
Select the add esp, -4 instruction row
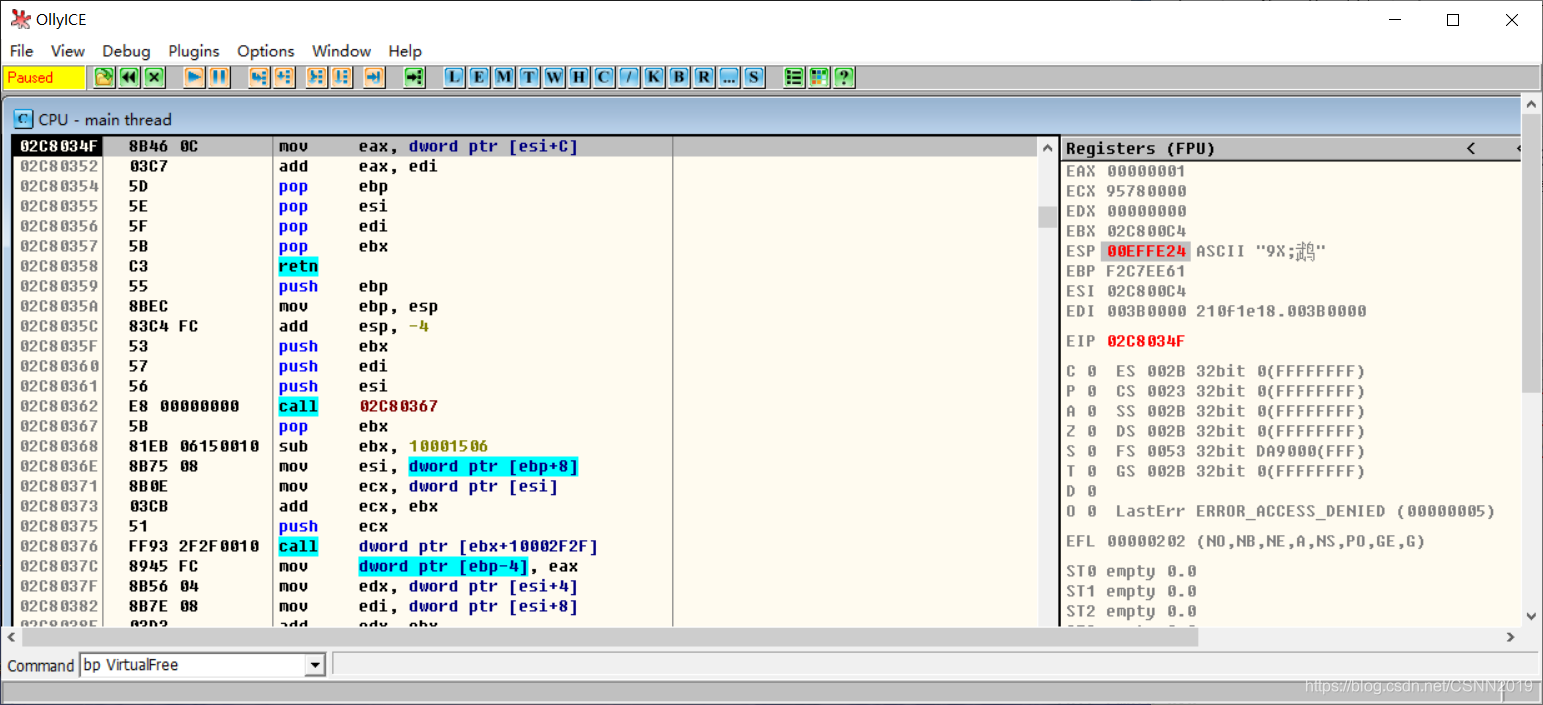click(526, 327)
